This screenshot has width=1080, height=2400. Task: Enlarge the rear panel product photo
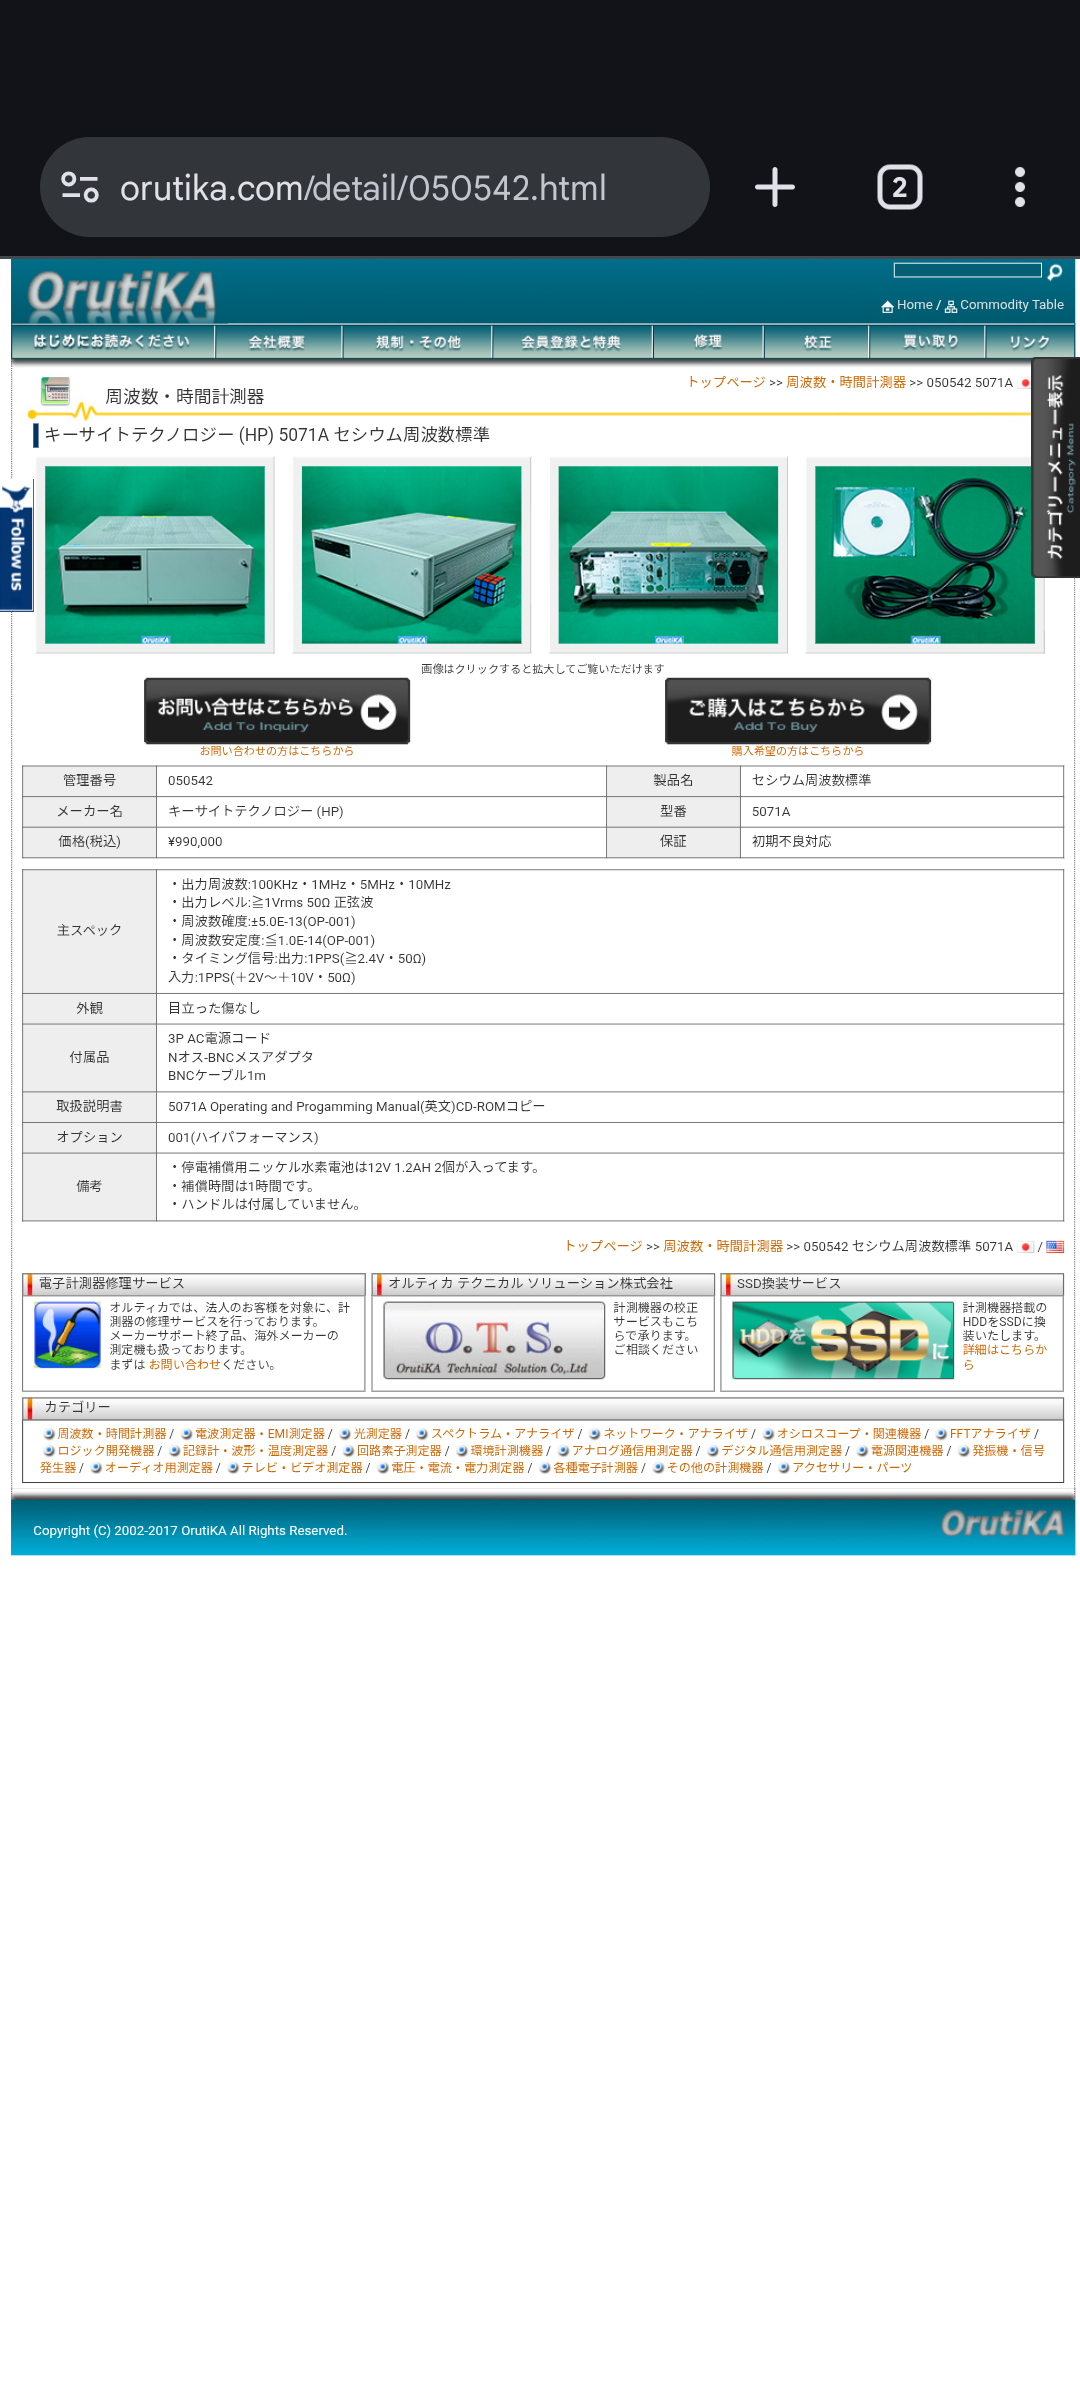[668, 555]
